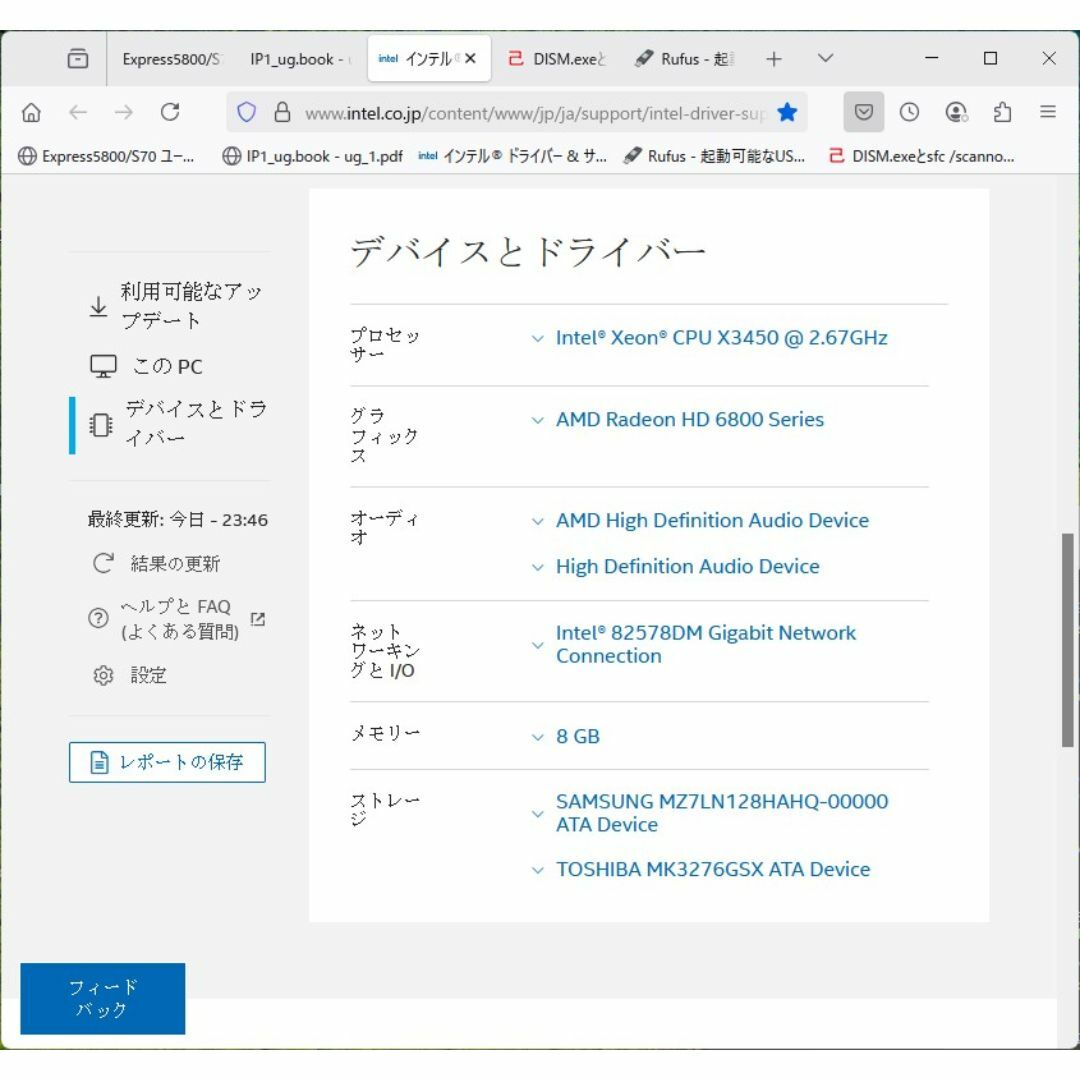Open Rufus - 起動可能なUS... bookmark
This screenshot has width=1080, height=1080.
(714, 156)
